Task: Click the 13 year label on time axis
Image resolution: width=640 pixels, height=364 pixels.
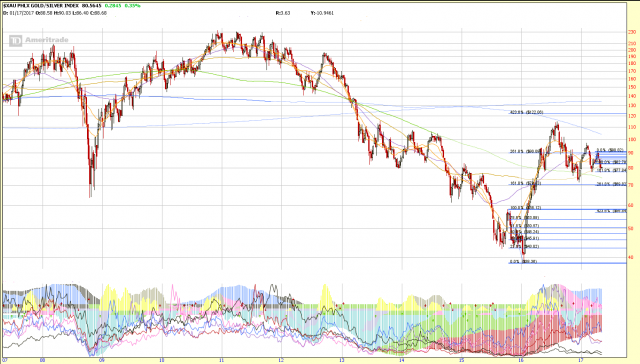Action: (342, 360)
